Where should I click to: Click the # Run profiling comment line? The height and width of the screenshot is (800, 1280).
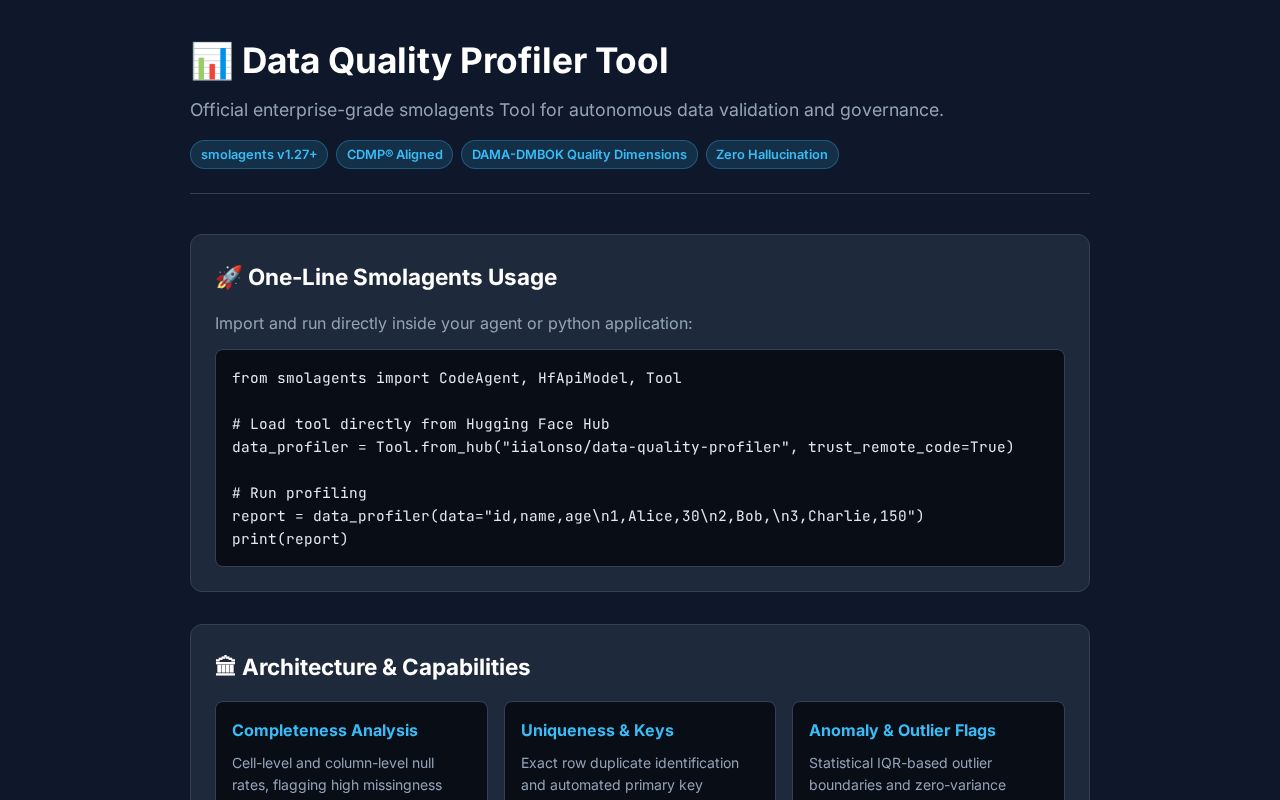[x=299, y=493]
